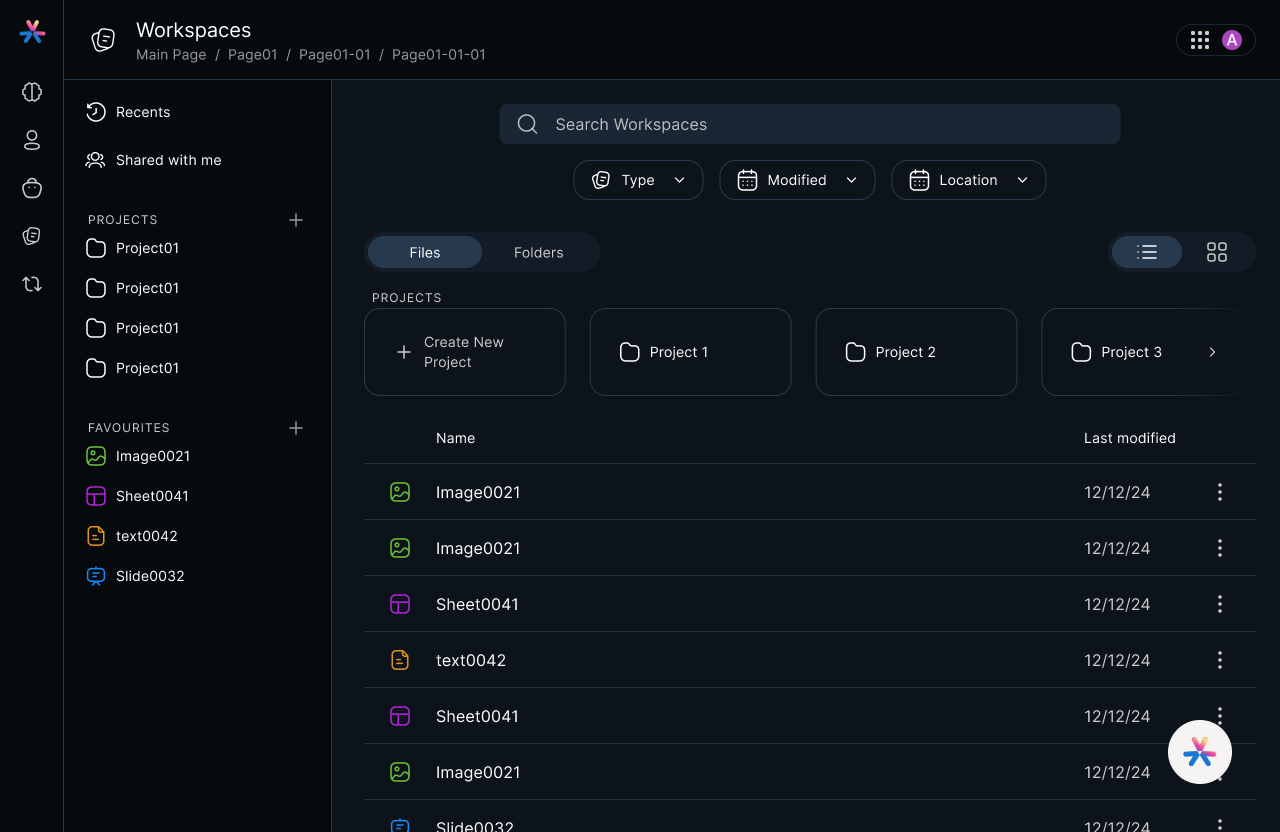The width and height of the screenshot is (1280, 832).
Task: Switch to grid view layout
Action: tap(1216, 252)
